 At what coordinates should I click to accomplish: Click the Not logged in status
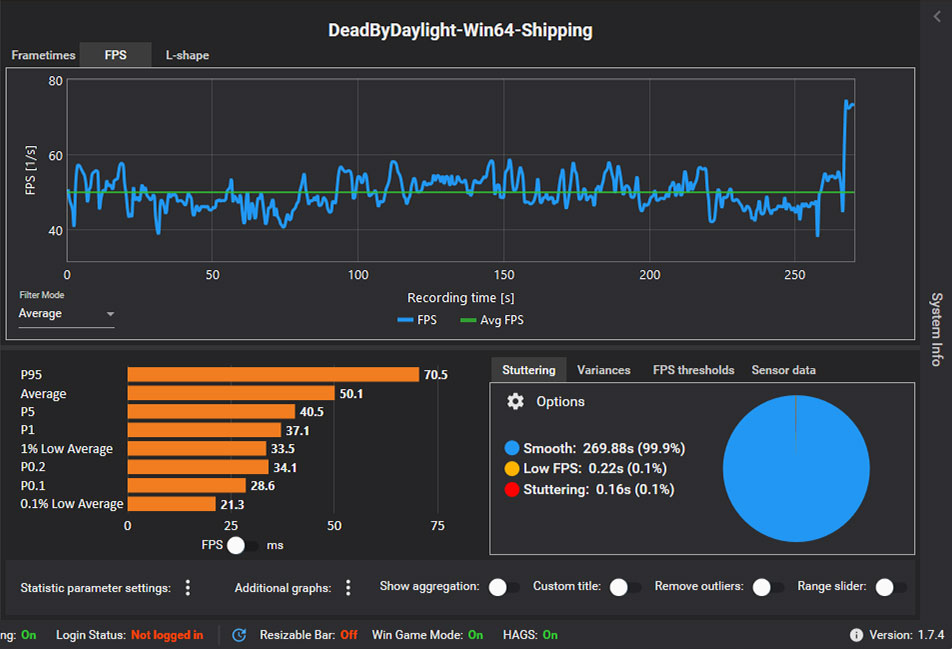[x=167, y=635]
